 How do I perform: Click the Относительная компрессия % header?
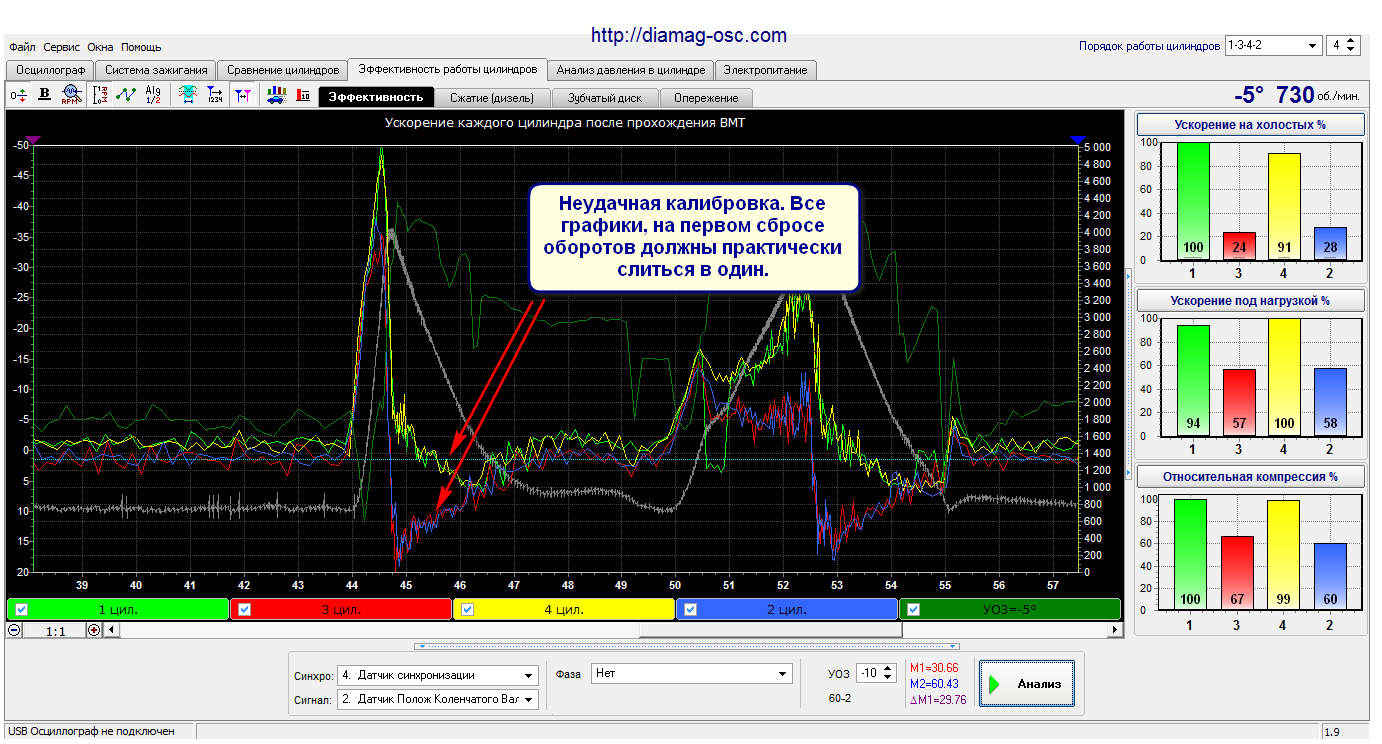[1251, 477]
